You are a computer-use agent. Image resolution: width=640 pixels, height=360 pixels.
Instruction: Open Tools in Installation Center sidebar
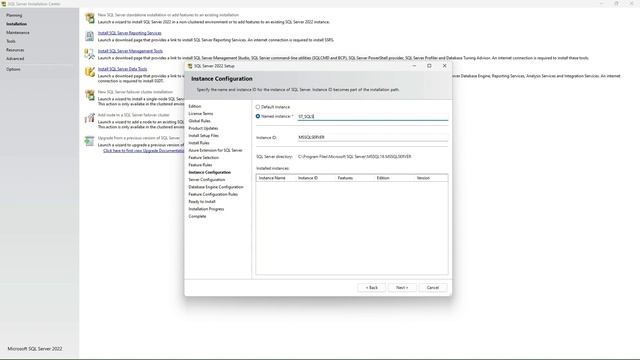[x=11, y=41]
